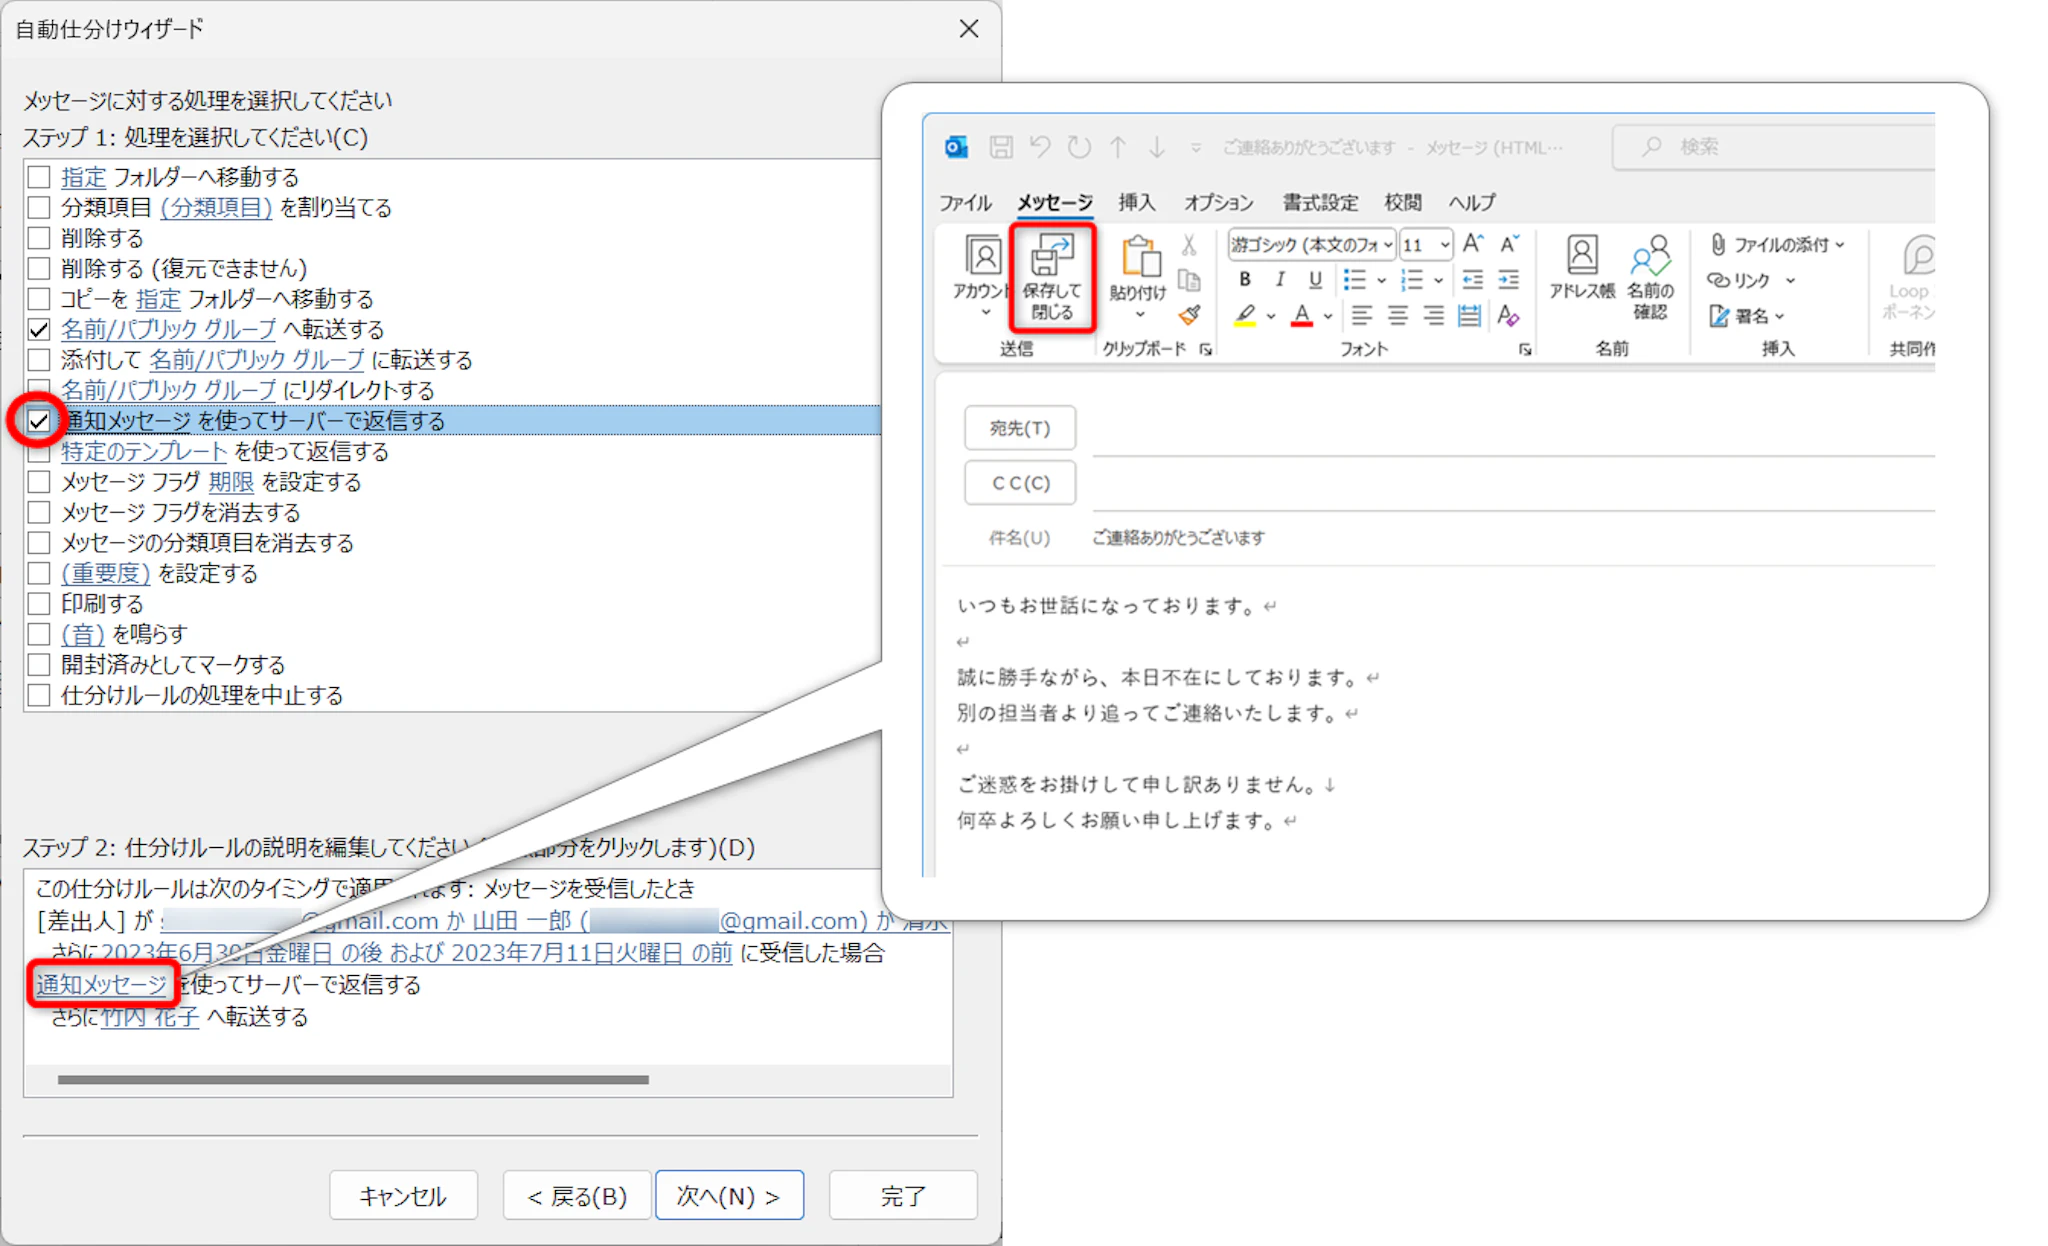Click the clear formatting icon
This screenshot has height=1246, width=2048.
point(1508,316)
